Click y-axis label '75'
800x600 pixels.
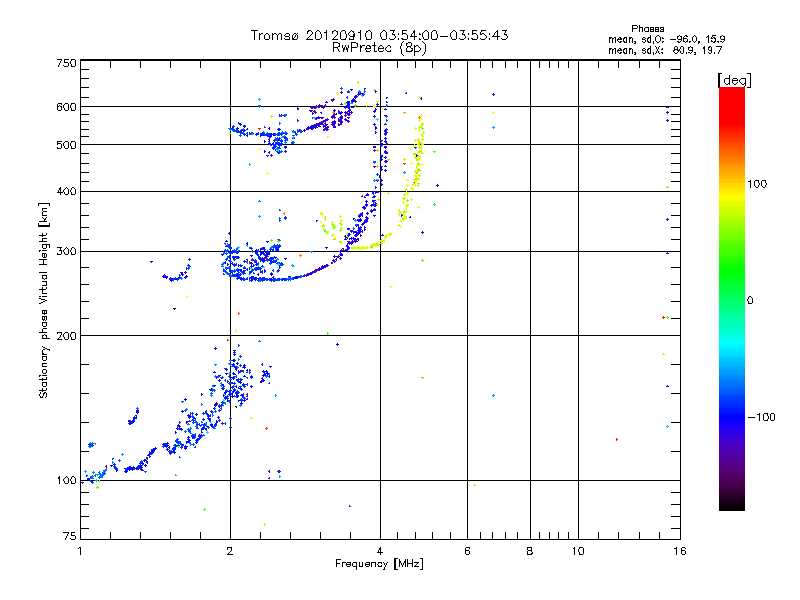point(70,536)
